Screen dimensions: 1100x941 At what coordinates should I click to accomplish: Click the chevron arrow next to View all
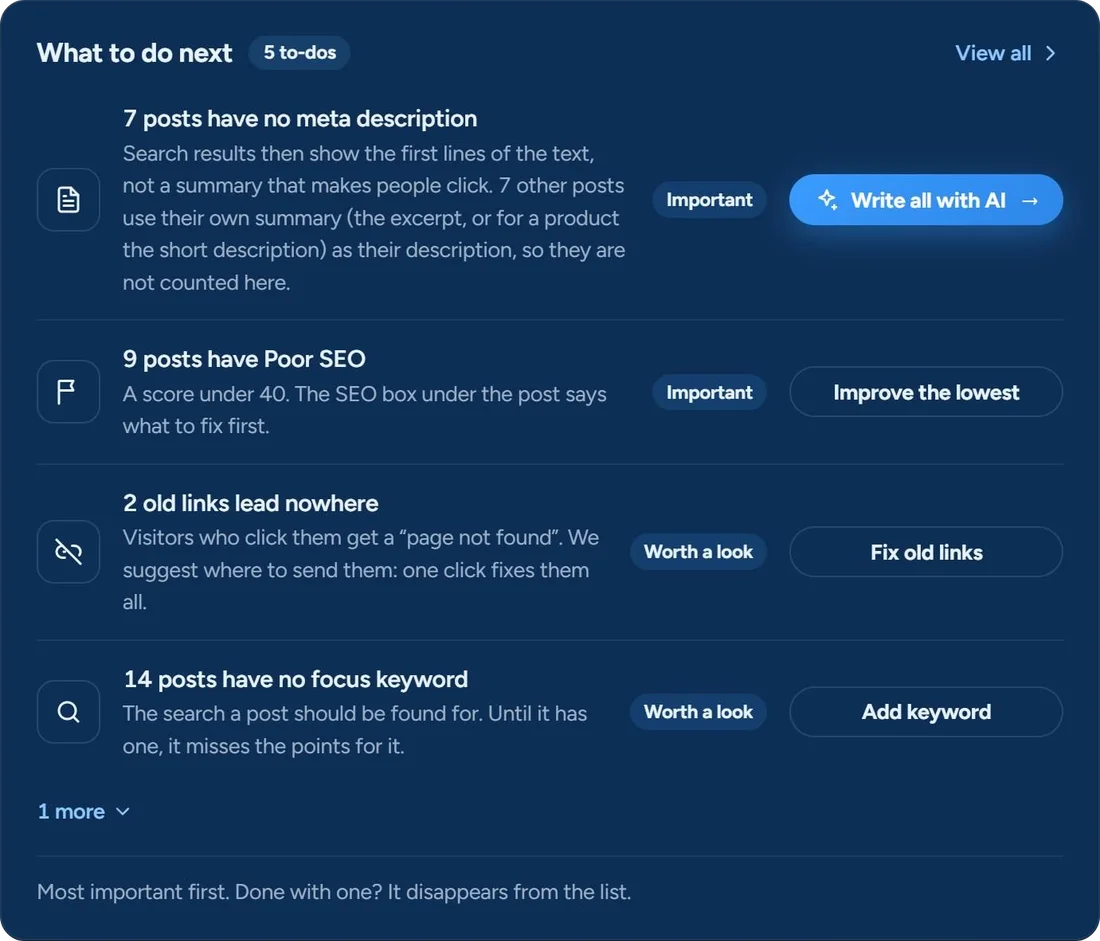tap(1050, 53)
